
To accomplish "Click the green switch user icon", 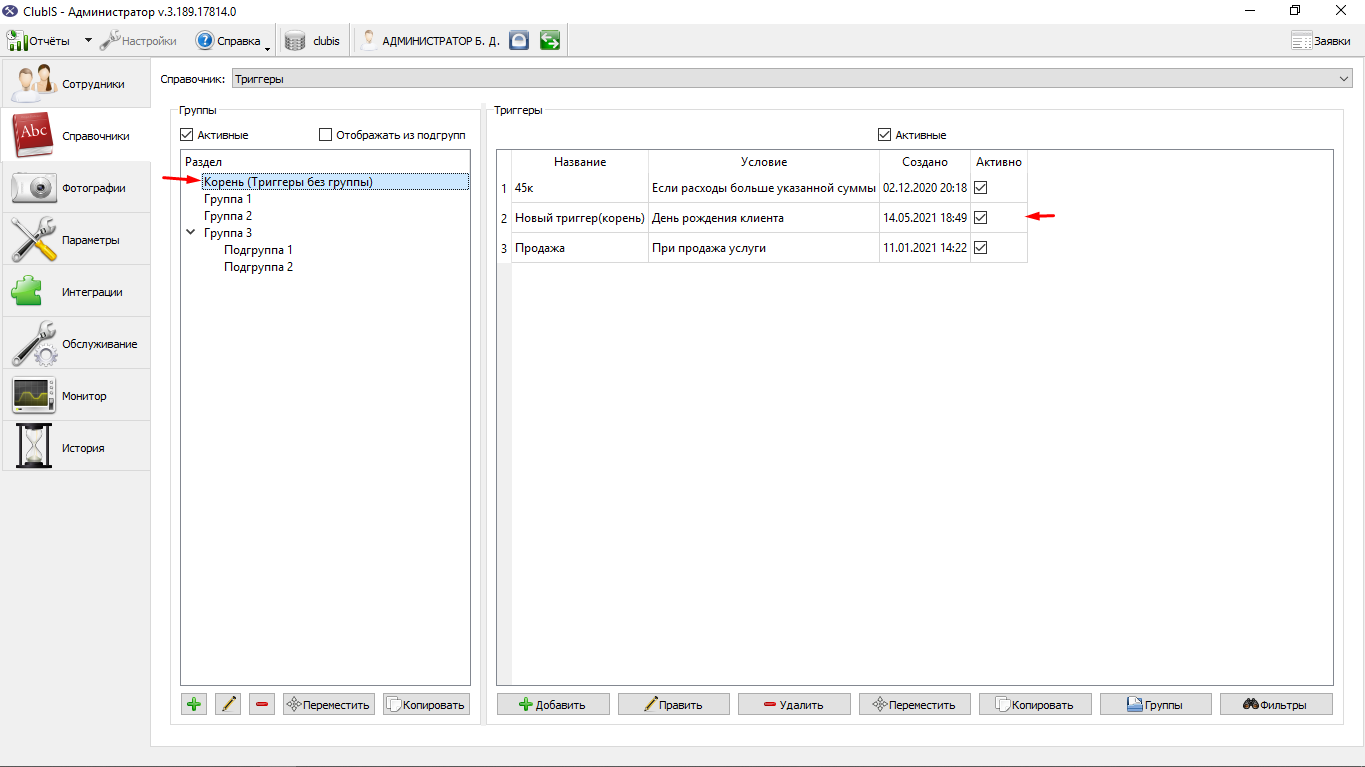I will pyautogui.click(x=549, y=41).
